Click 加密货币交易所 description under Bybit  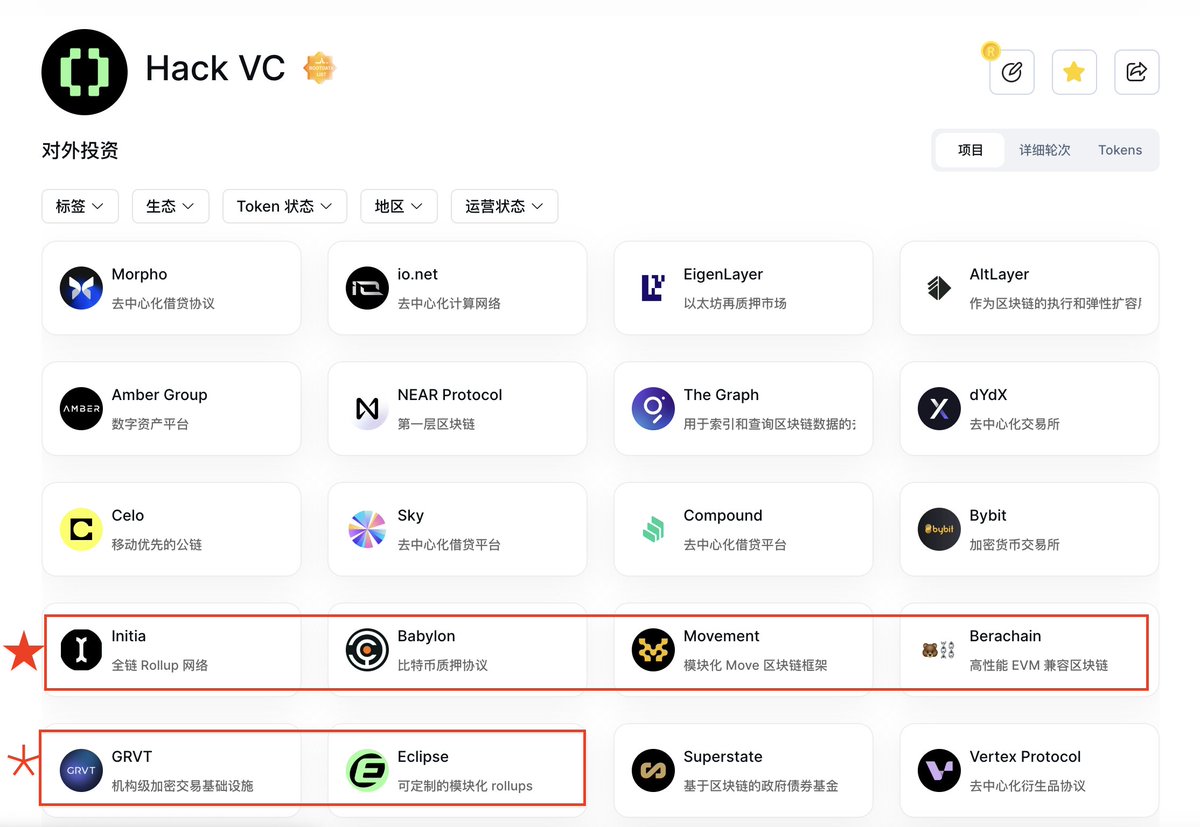point(1015,545)
